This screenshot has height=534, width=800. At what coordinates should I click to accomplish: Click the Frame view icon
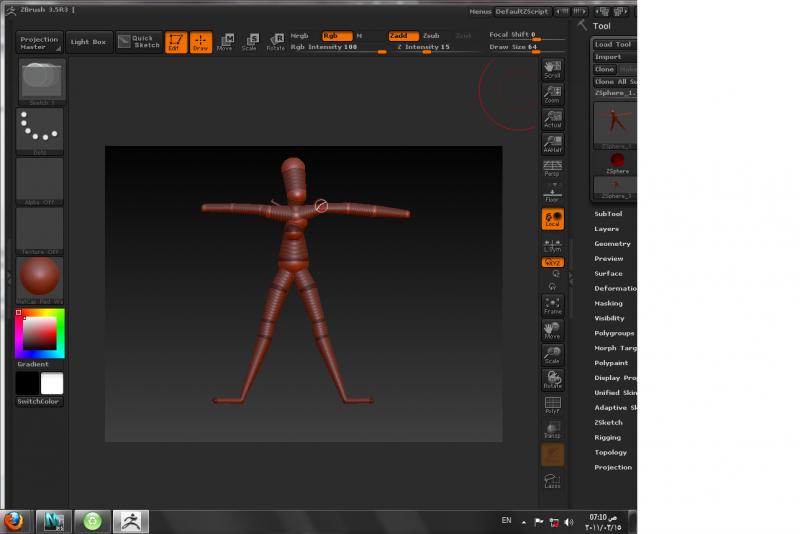click(x=552, y=305)
